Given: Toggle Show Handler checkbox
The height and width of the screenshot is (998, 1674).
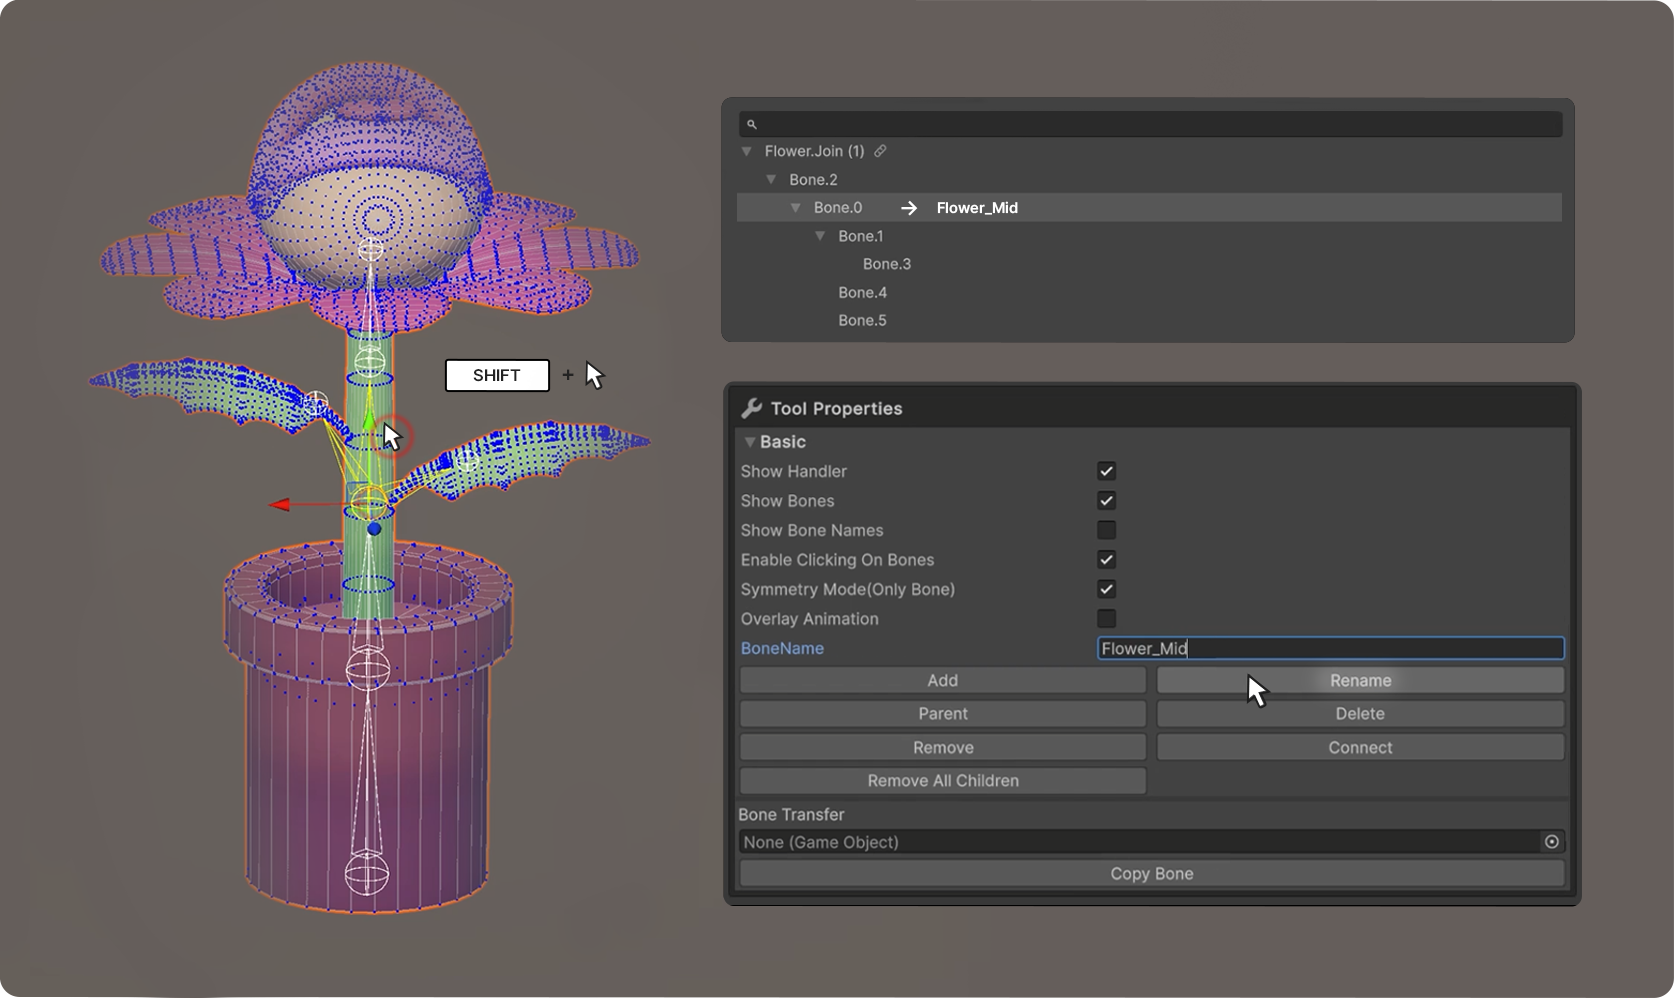Looking at the screenshot, I should coord(1106,471).
